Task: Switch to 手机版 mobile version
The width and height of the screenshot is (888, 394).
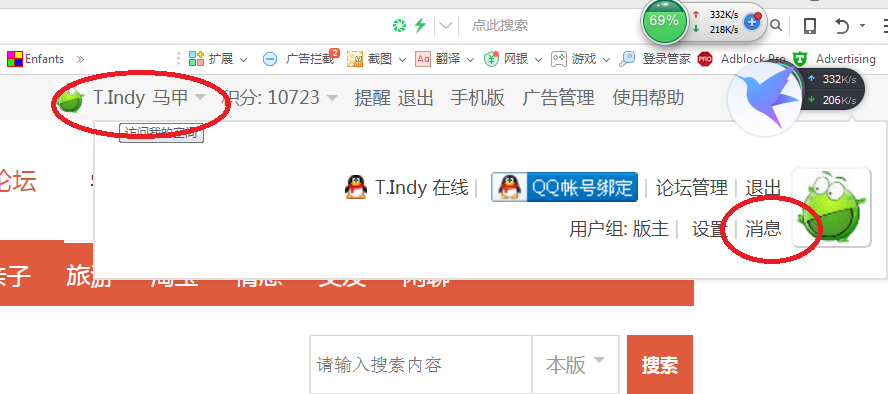Action: [477, 98]
